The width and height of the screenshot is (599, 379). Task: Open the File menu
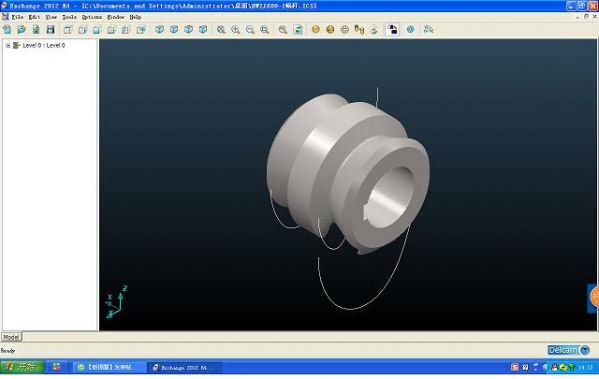point(17,17)
